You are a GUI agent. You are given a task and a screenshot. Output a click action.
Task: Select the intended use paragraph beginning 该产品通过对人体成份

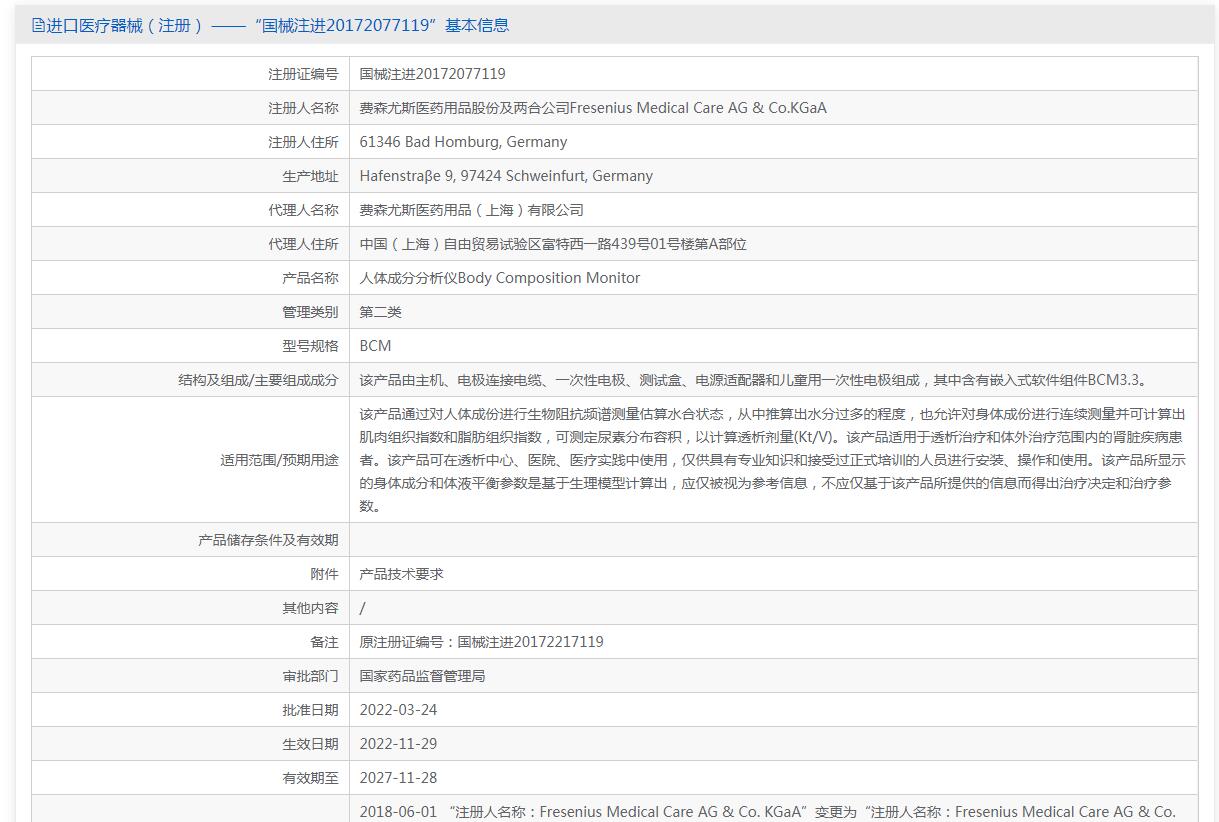[x=773, y=460]
